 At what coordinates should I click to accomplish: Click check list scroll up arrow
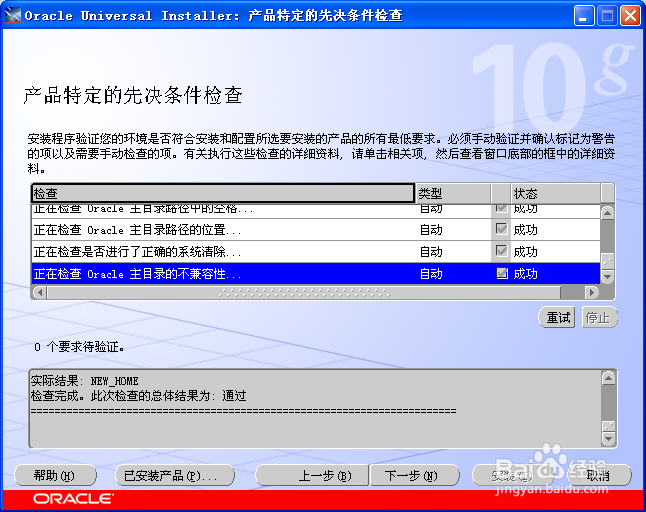point(608,213)
